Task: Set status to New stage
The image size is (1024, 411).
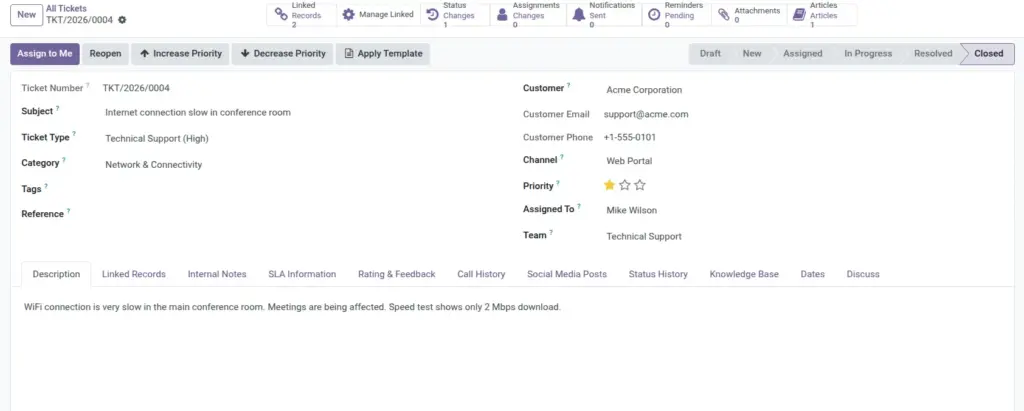Action: coord(752,54)
